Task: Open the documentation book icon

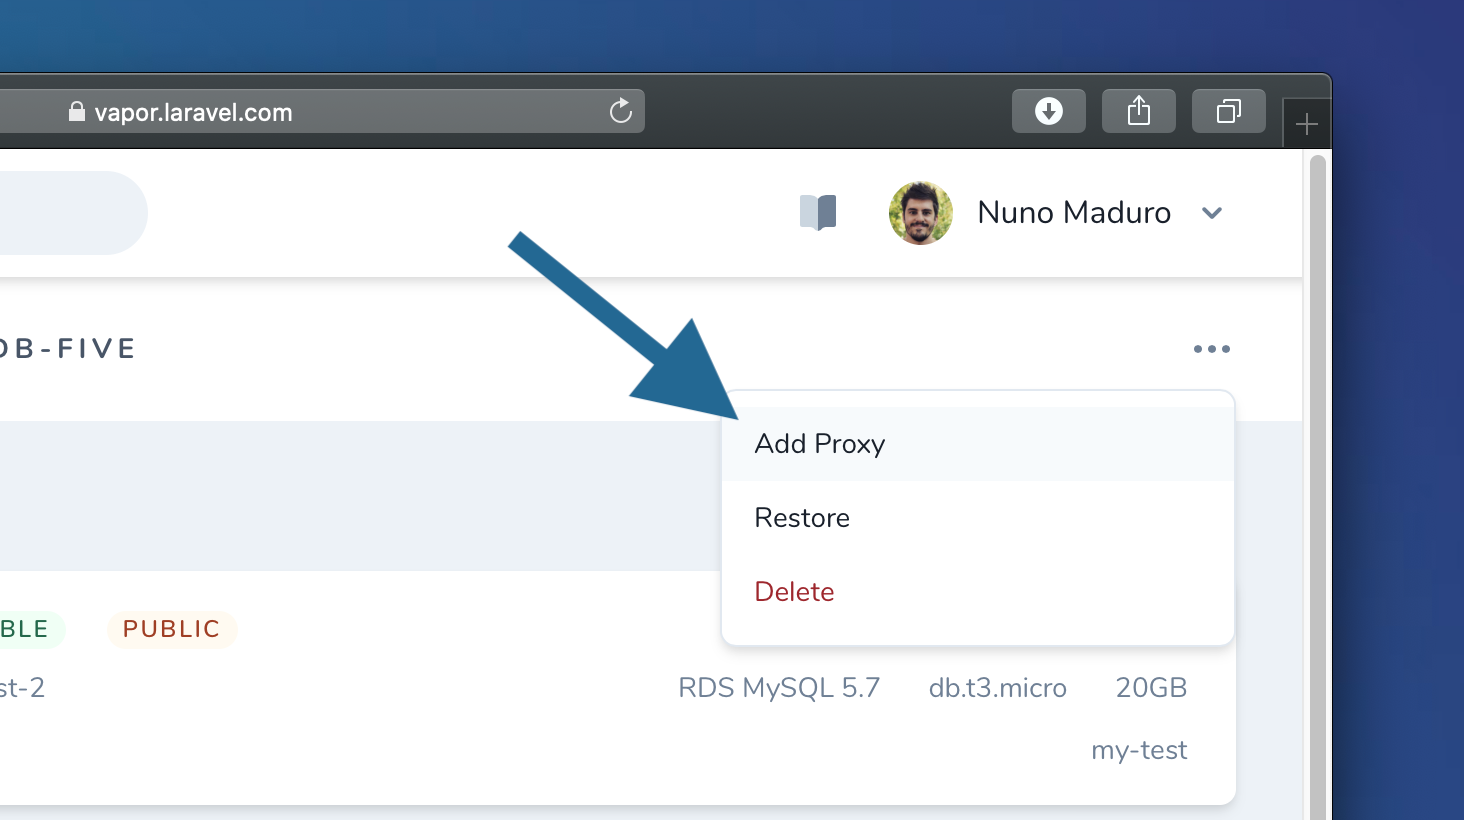Action: [x=818, y=212]
